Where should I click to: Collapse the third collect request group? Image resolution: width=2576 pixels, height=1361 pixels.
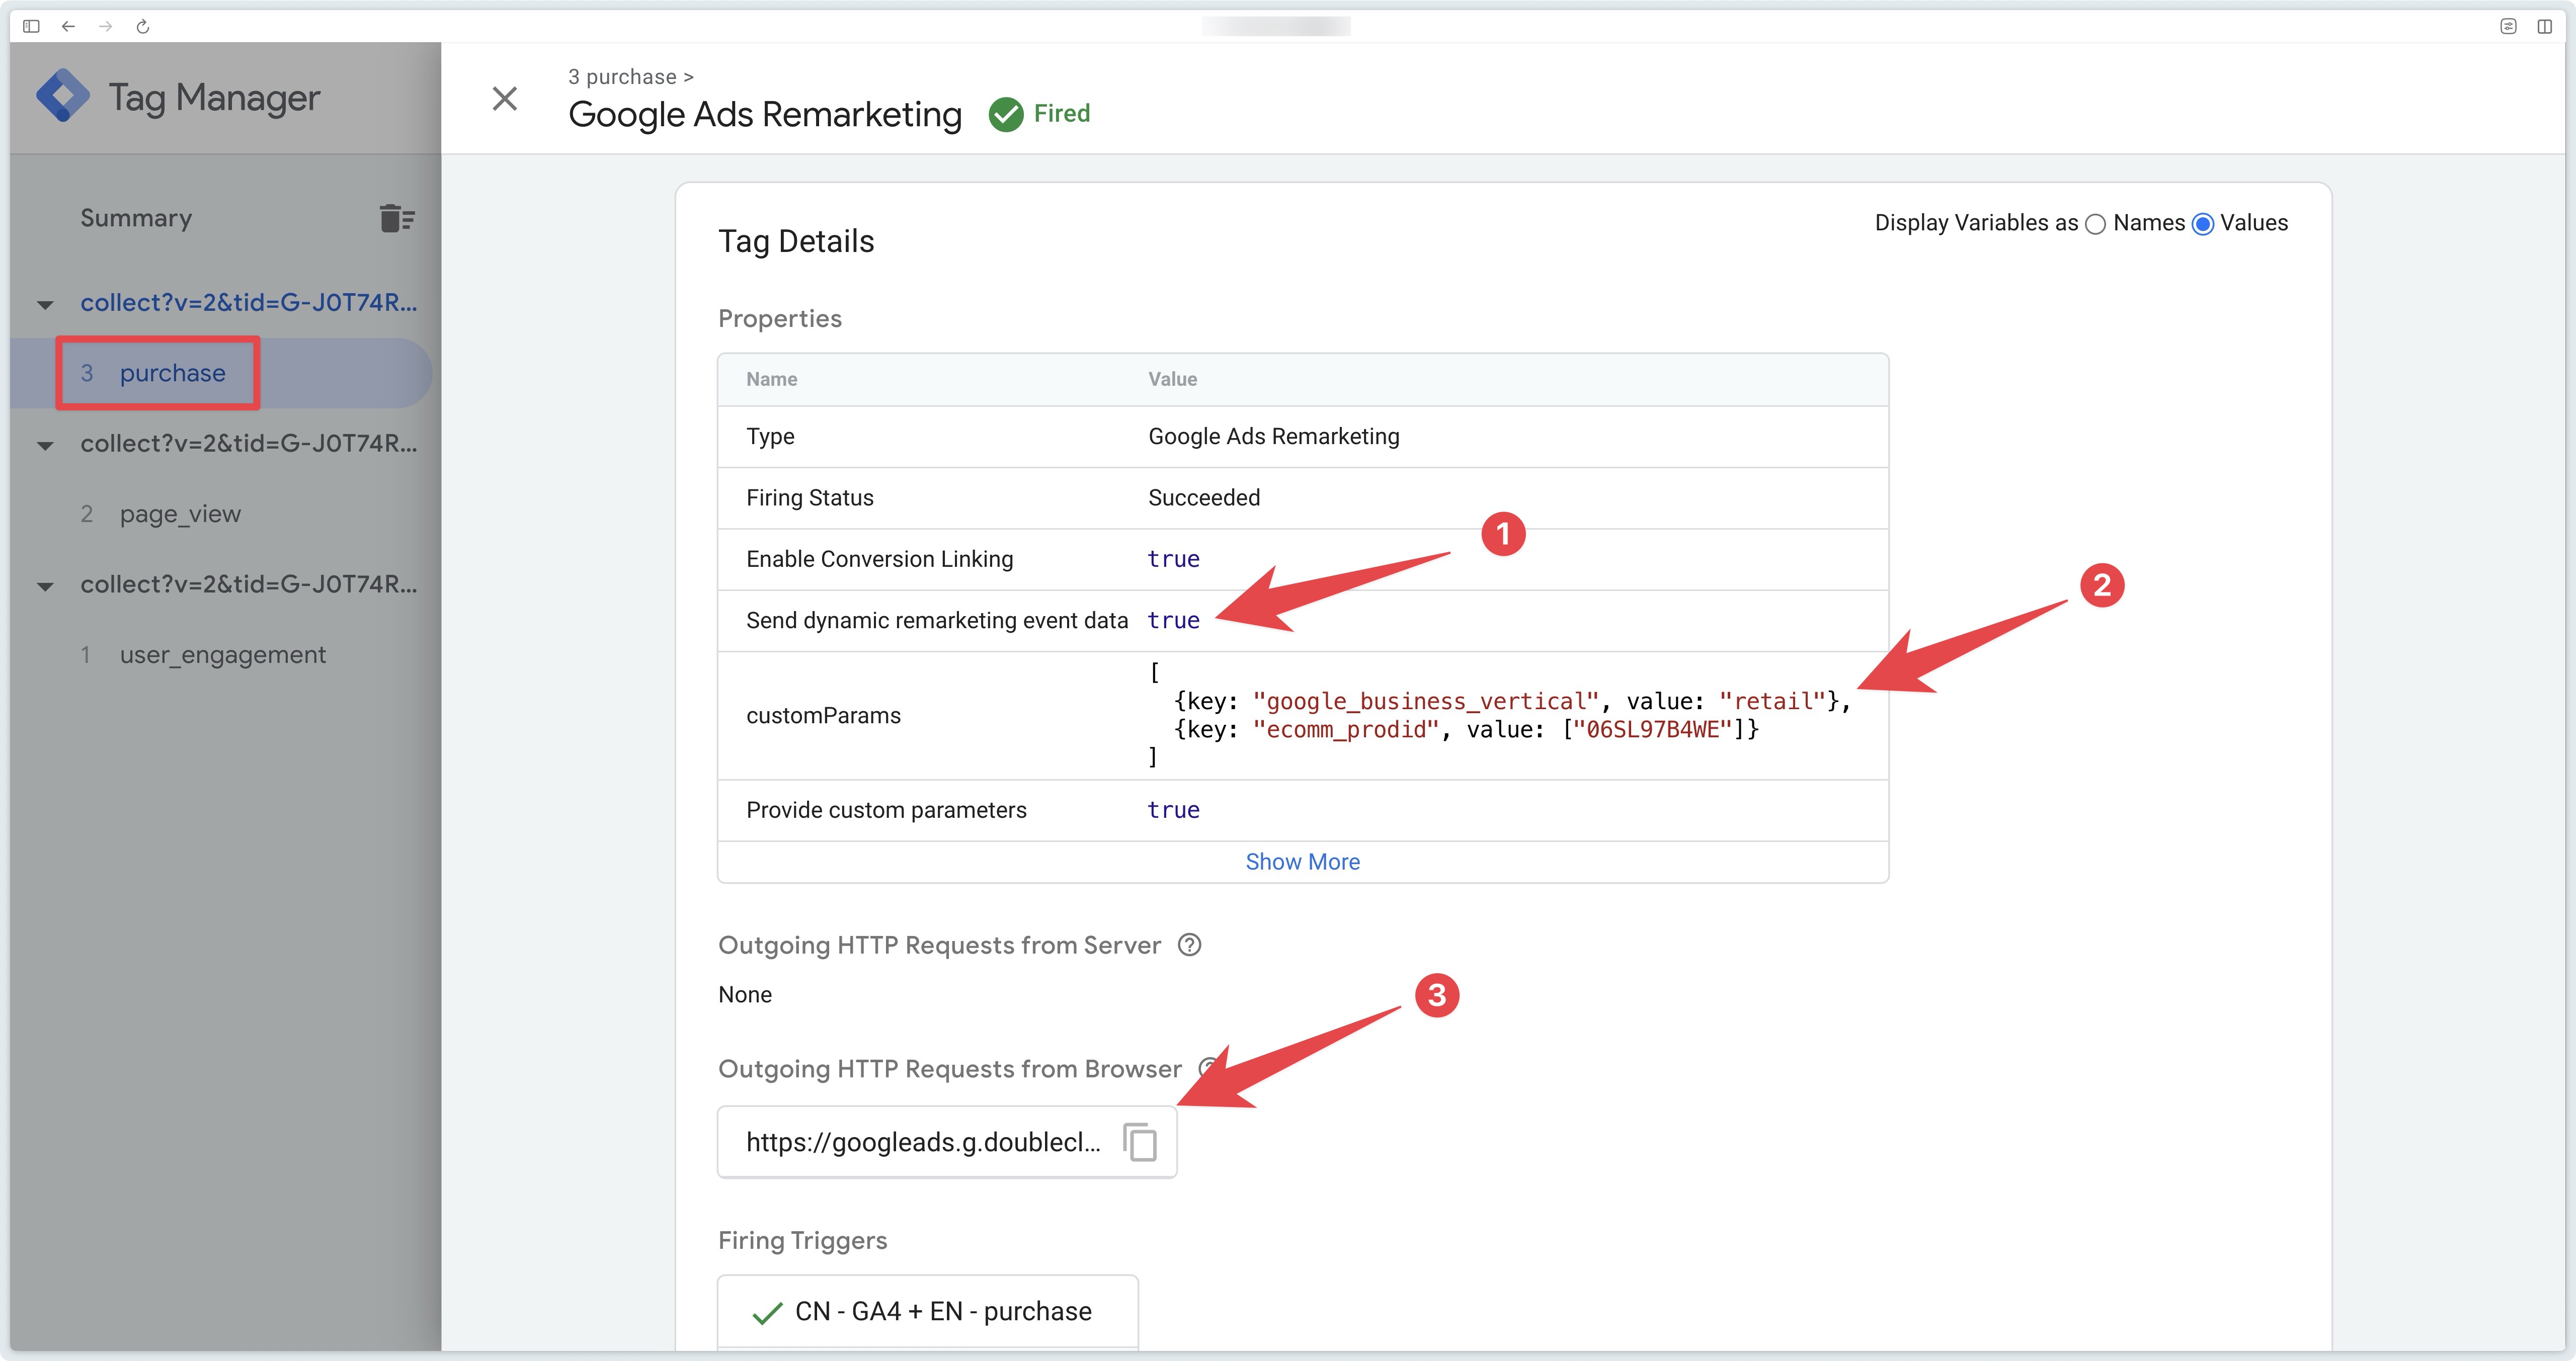pyautogui.click(x=45, y=586)
